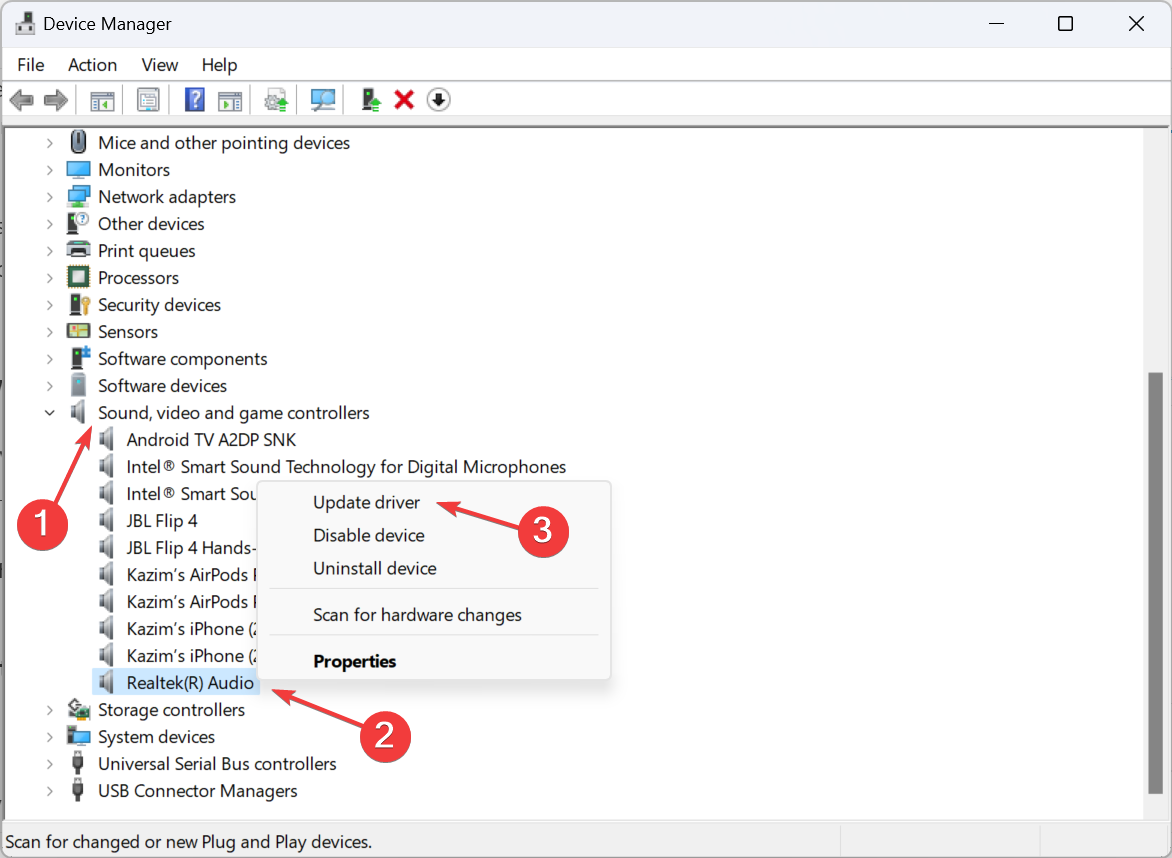Click the Storage controllers category icon
Viewport: 1172px width, 858px height.
(x=78, y=709)
